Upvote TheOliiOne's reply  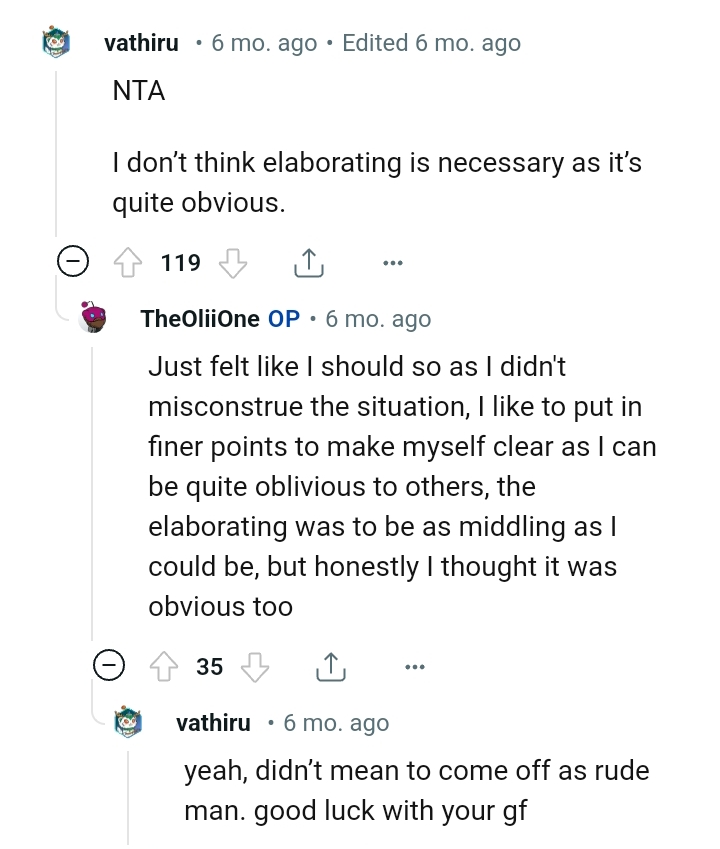(165, 665)
